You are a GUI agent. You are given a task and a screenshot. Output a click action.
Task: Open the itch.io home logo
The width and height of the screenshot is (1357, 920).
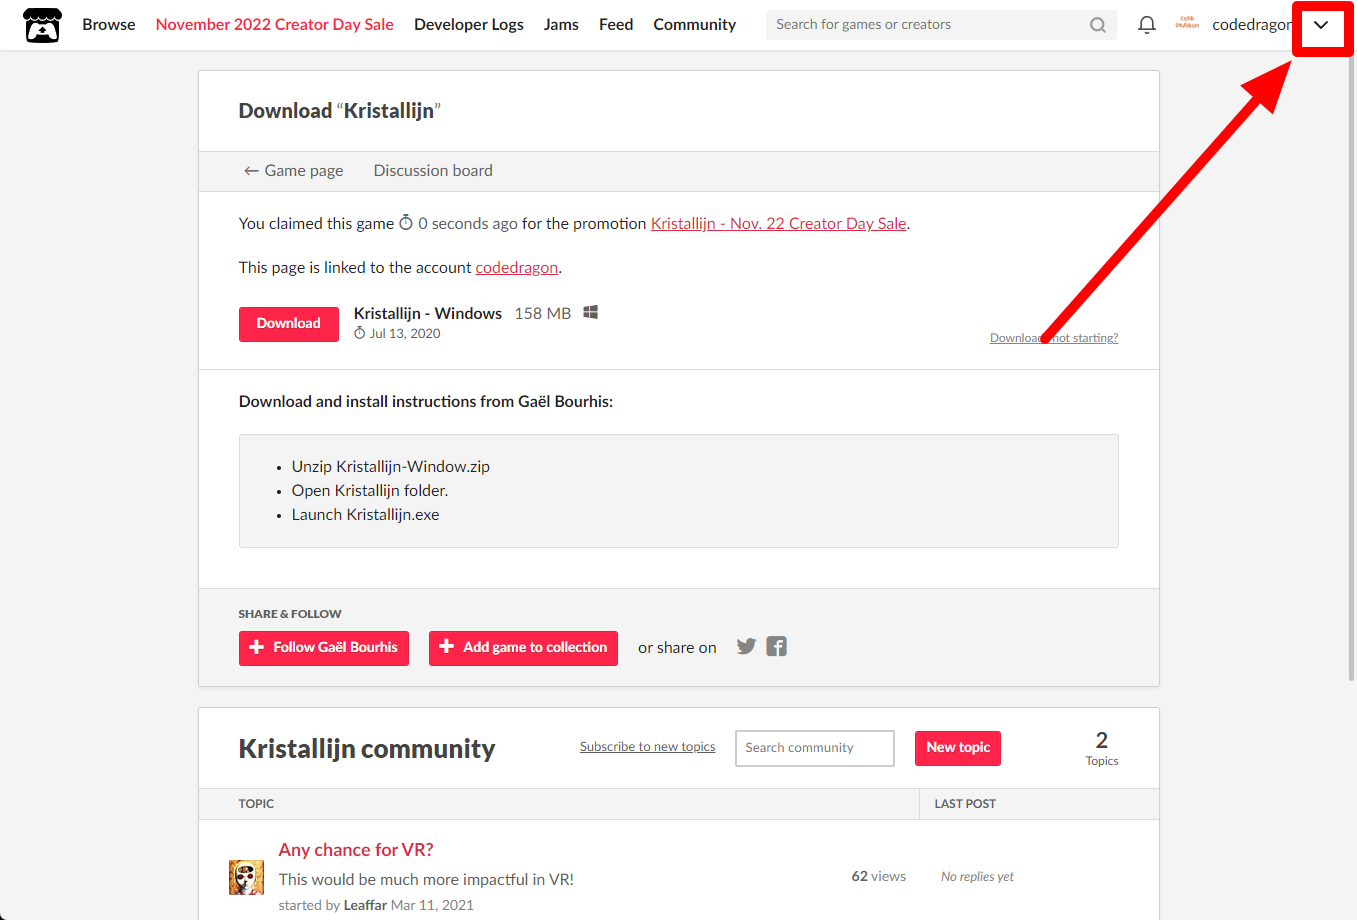(42, 25)
